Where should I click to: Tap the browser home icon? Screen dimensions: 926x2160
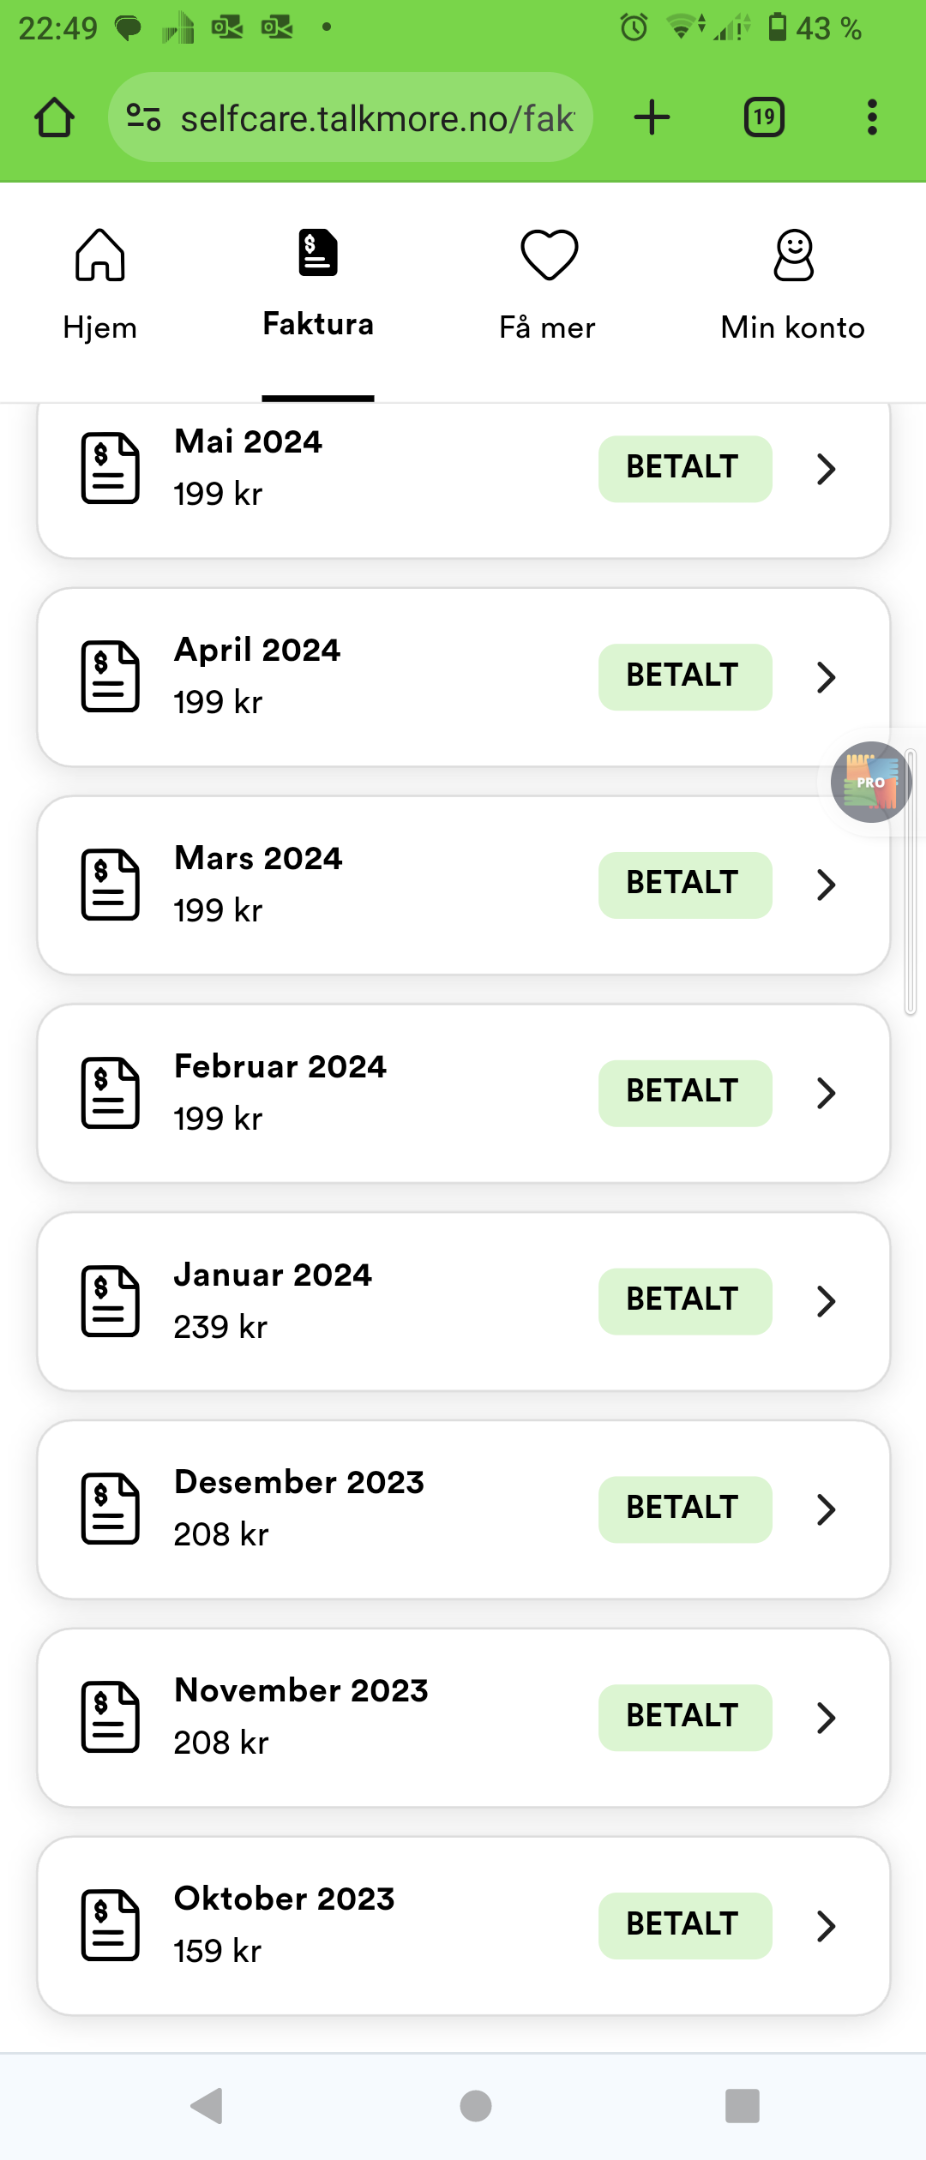(x=54, y=118)
